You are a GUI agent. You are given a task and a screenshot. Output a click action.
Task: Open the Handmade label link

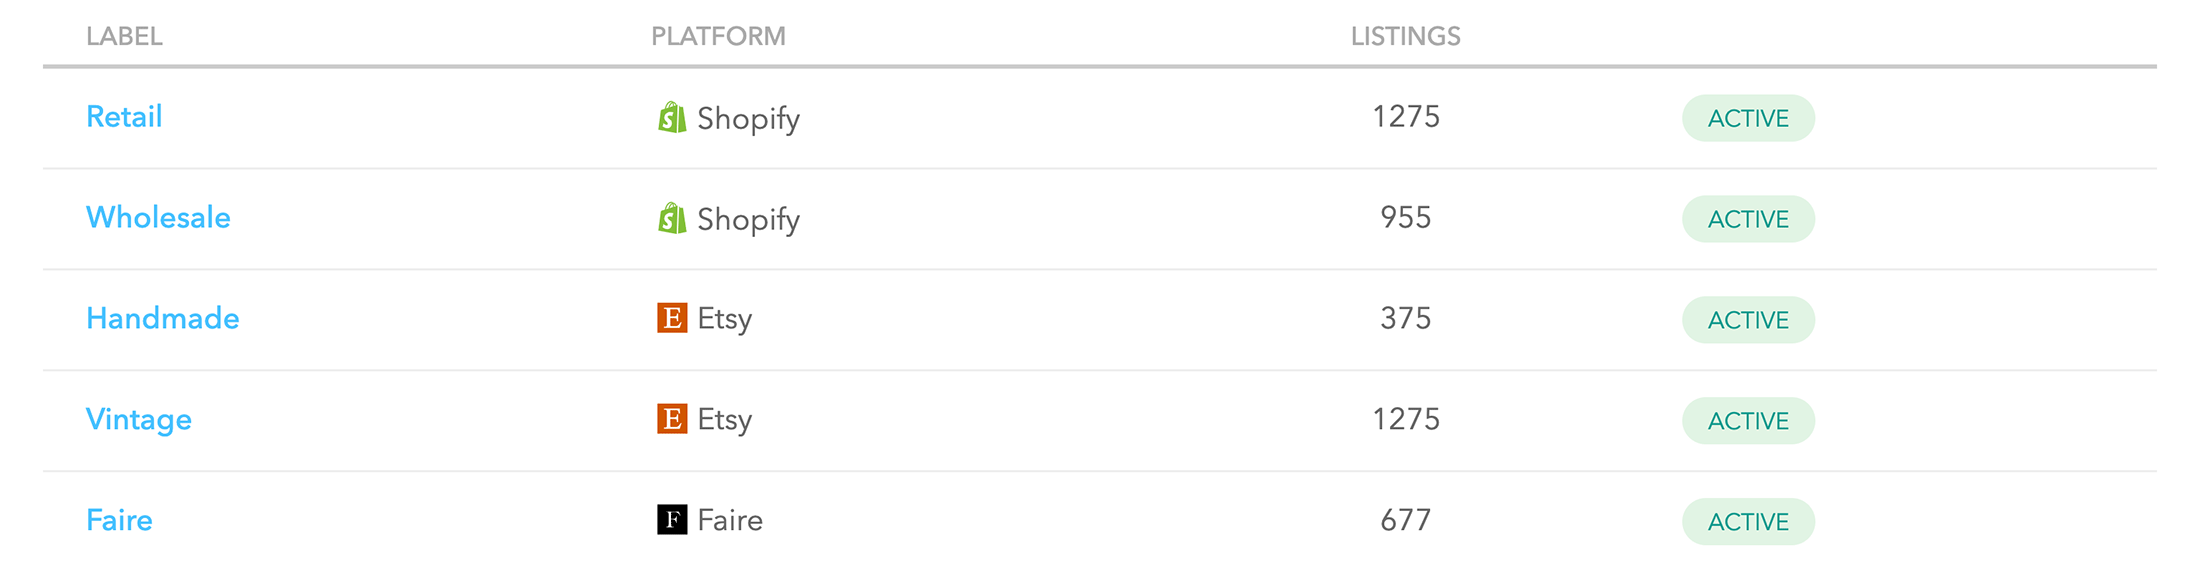163,319
